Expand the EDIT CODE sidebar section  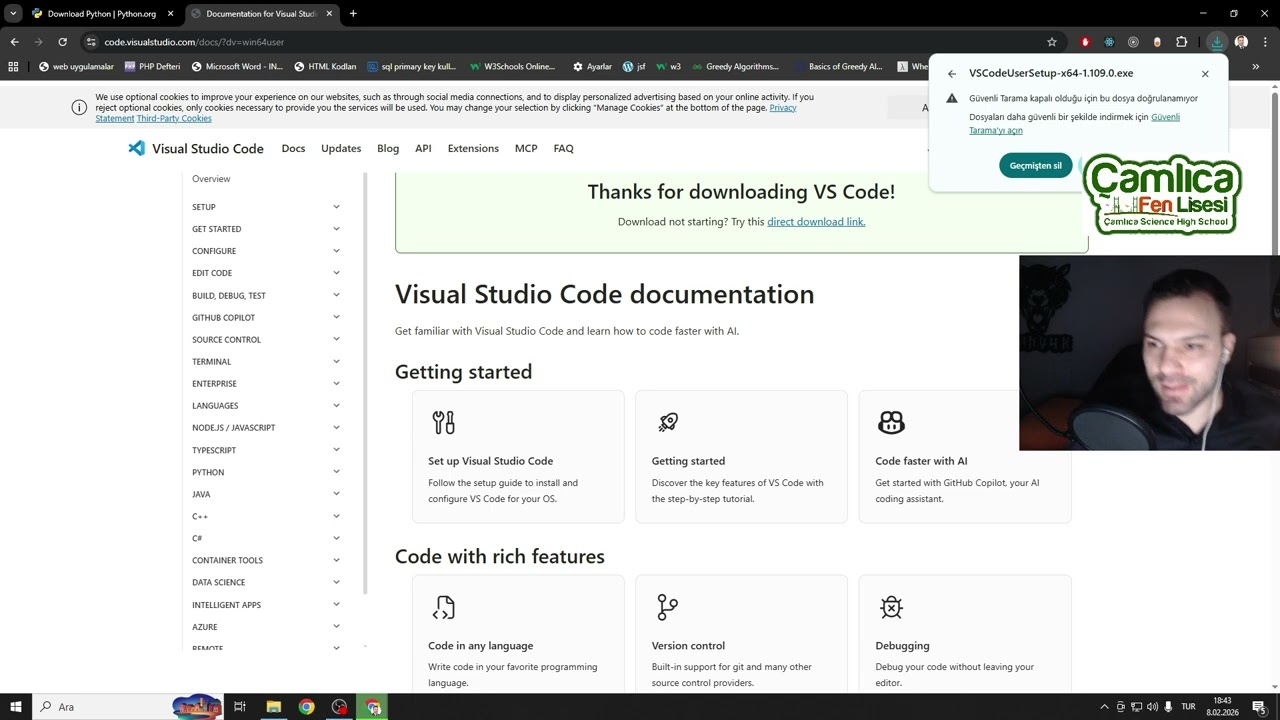[266, 273]
